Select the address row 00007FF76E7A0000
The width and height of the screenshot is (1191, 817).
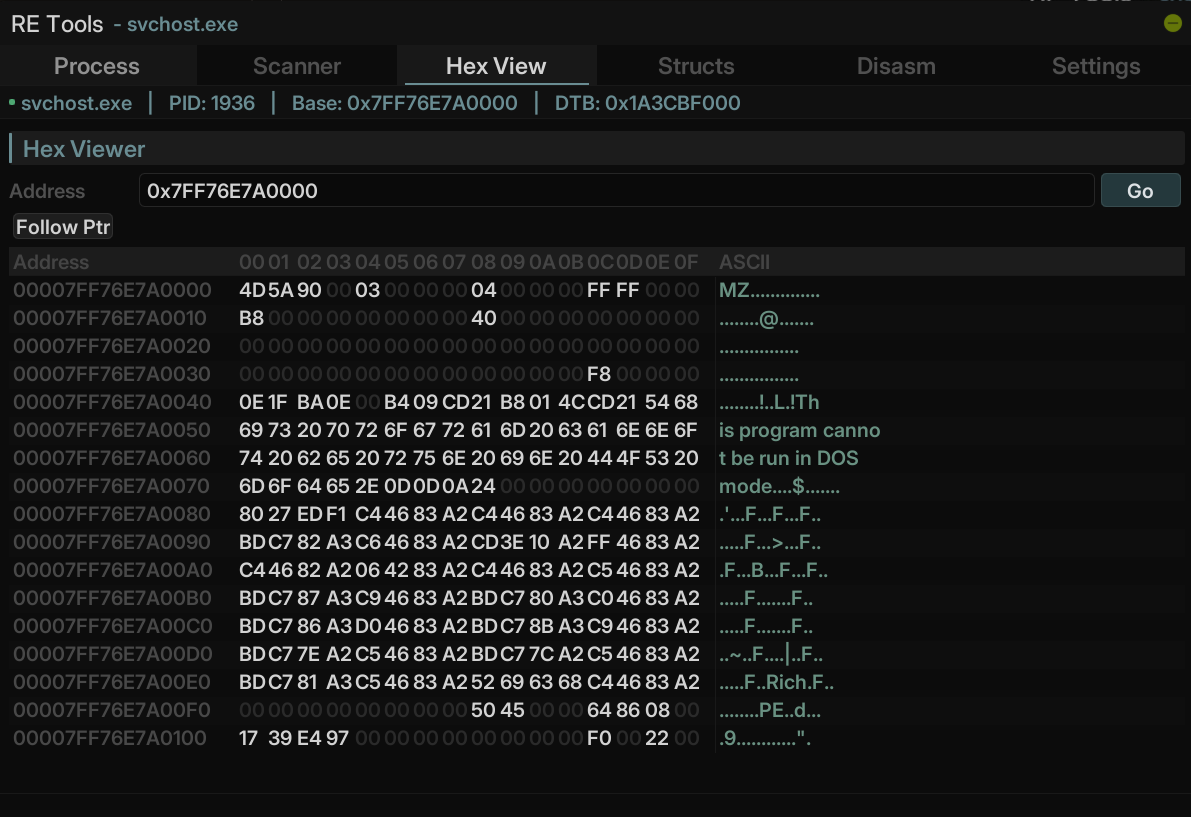pyautogui.click(x=112, y=290)
